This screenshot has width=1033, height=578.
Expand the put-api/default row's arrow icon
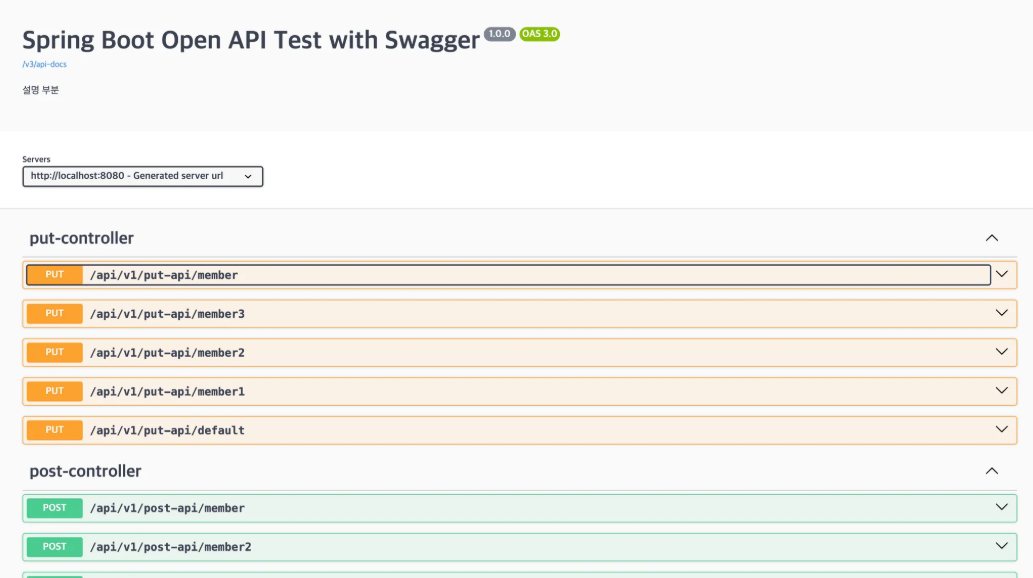tap(1001, 430)
